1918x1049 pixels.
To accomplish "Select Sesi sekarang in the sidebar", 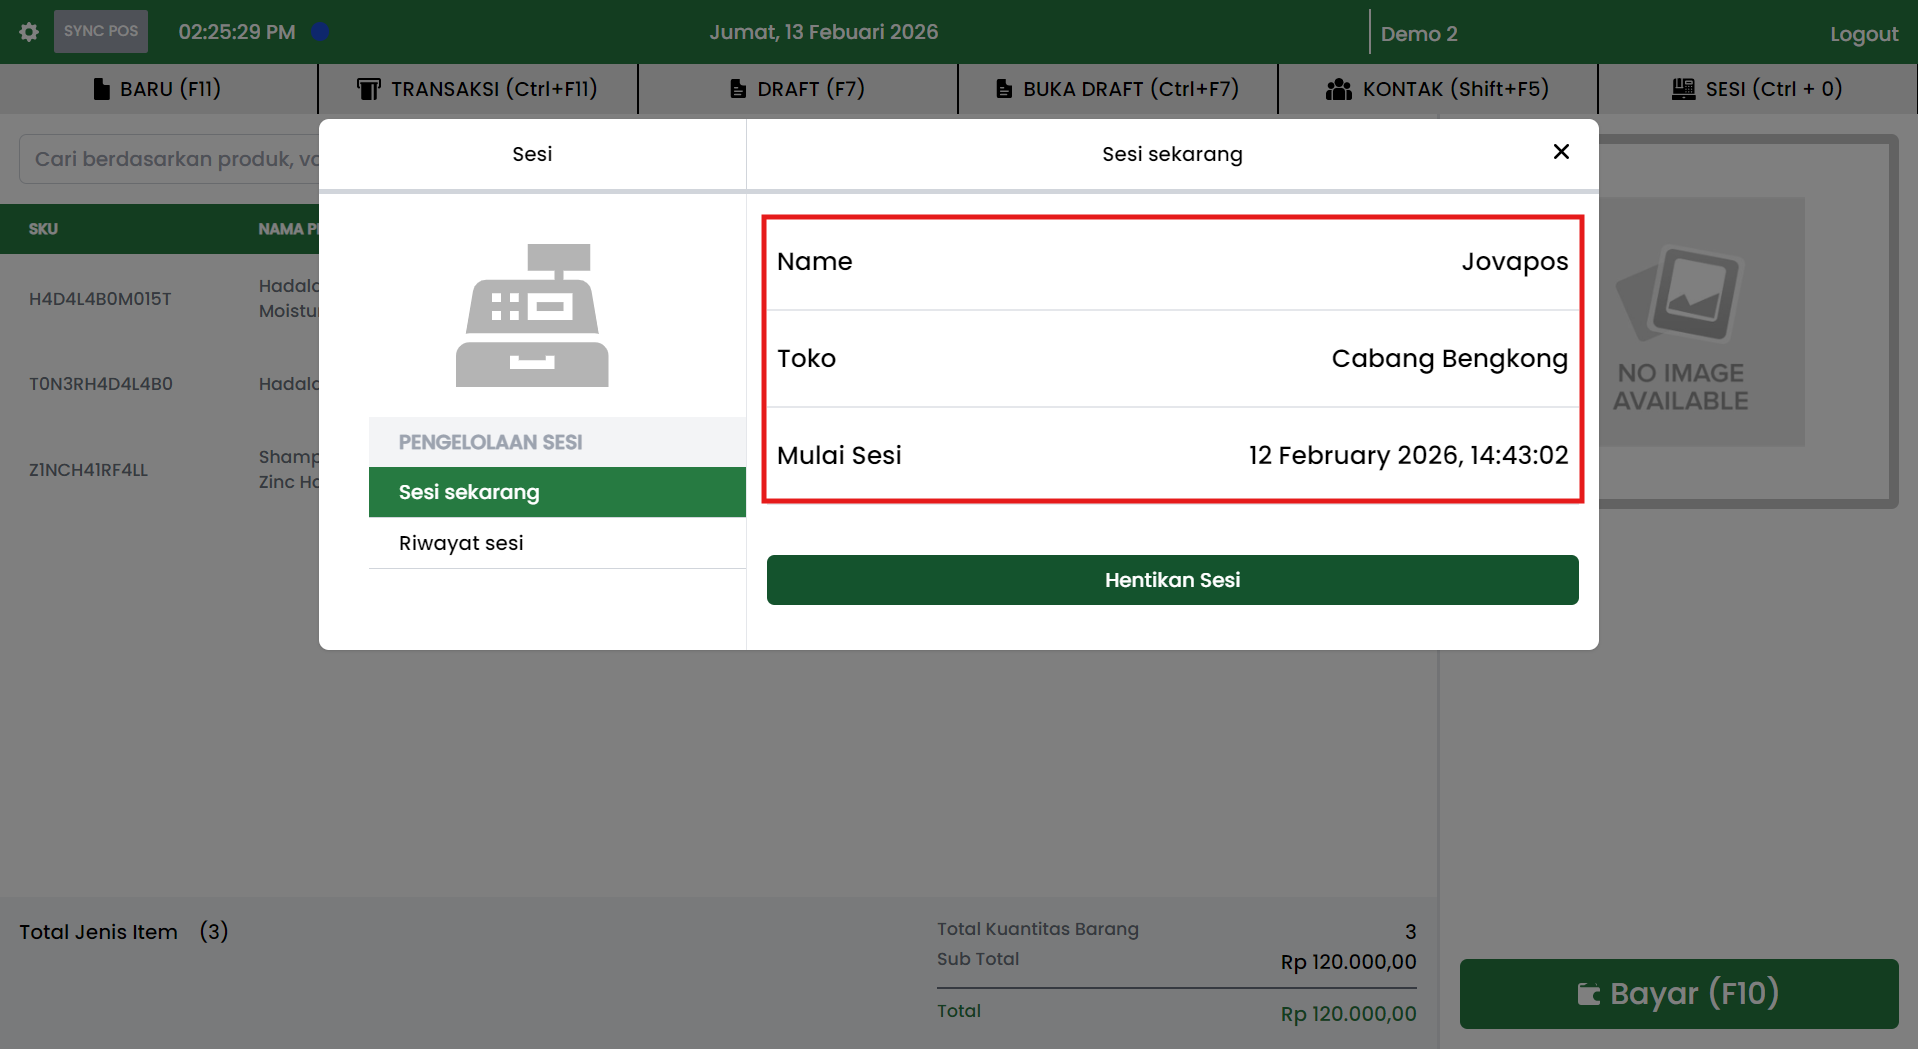I will tap(557, 492).
